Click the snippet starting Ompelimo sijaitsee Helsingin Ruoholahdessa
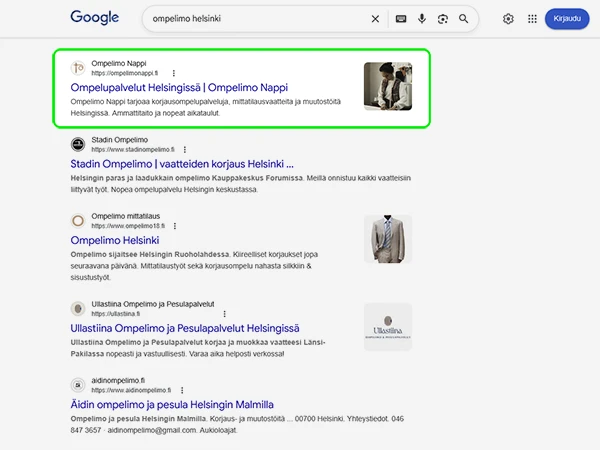The height and width of the screenshot is (450, 600). [194, 266]
